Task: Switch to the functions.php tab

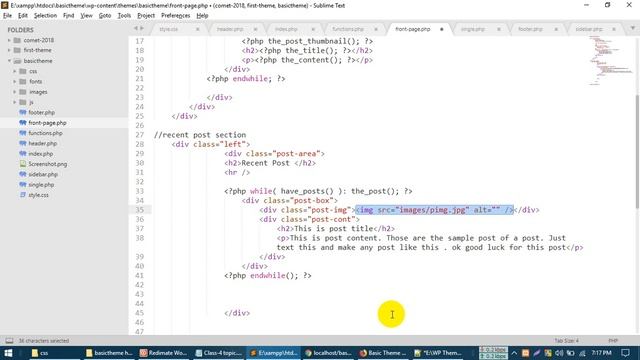Action: coord(348,29)
